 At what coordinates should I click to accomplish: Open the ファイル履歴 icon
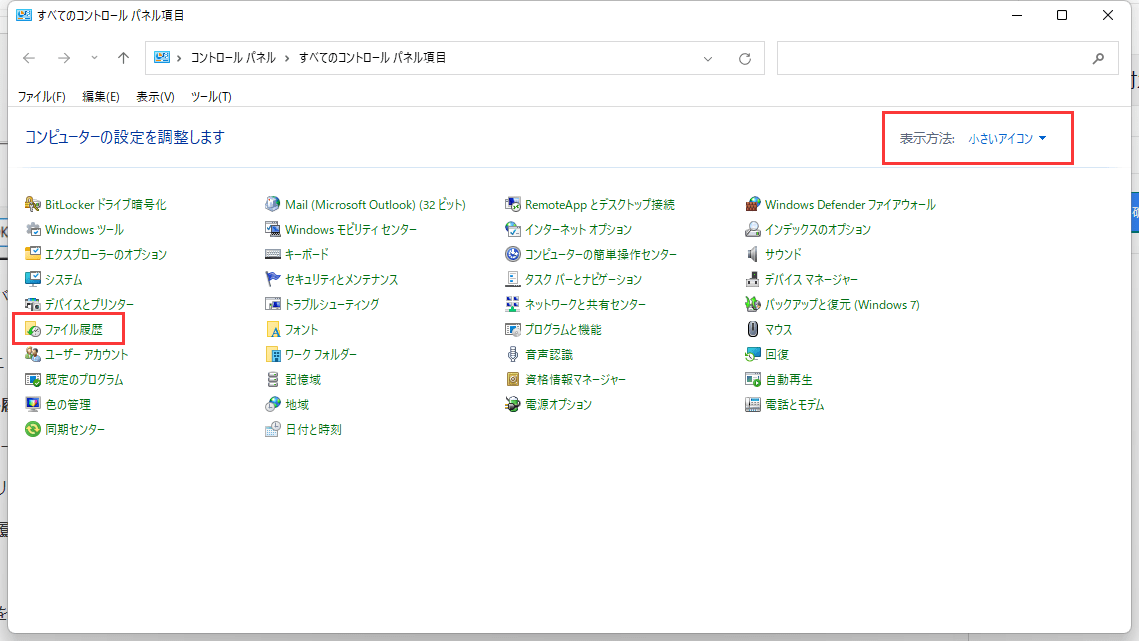coord(33,329)
